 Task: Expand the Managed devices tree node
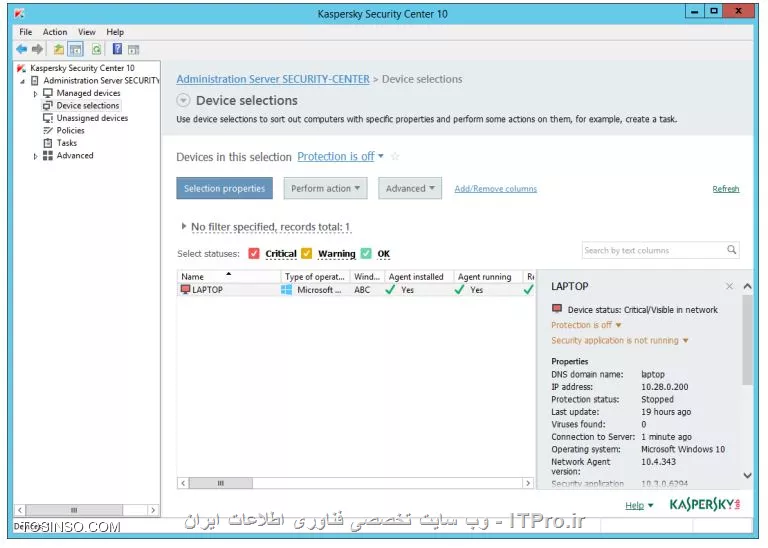pyautogui.click(x=35, y=94)
